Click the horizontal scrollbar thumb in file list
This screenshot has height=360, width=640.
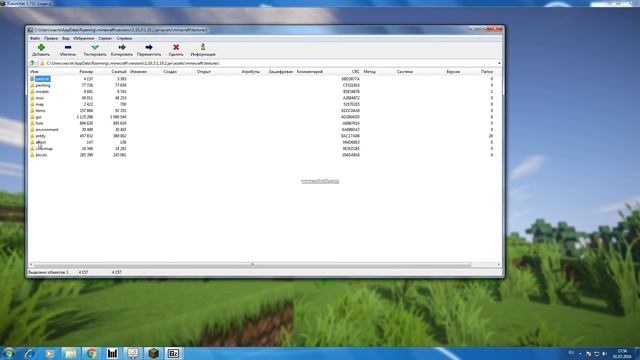252,264
